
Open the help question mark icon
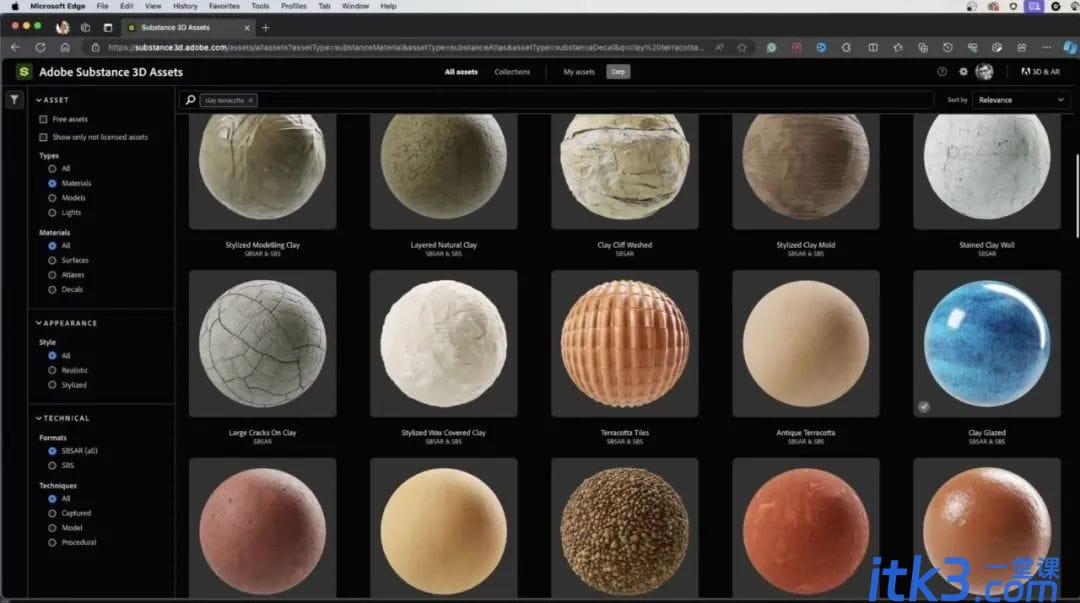tap(942, 72)
